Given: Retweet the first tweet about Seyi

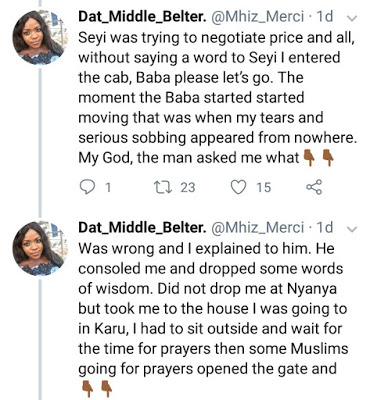Looking at the screenshot, I should pos(162,187).
